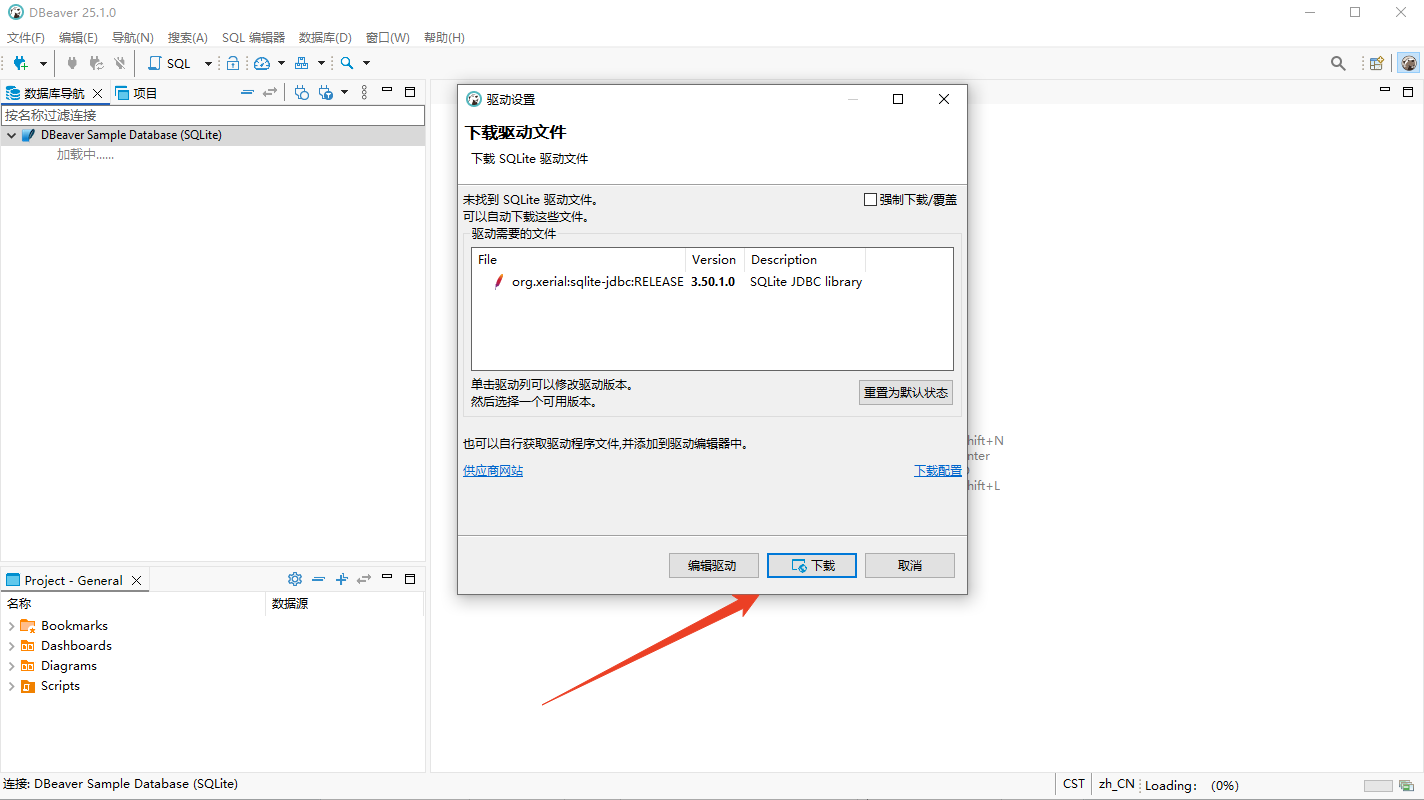Image resolution: width=1424 pixels, height=800 pixels.
Task: Click the transaction lock icon in the toolbar
Action: pos(233,63)
